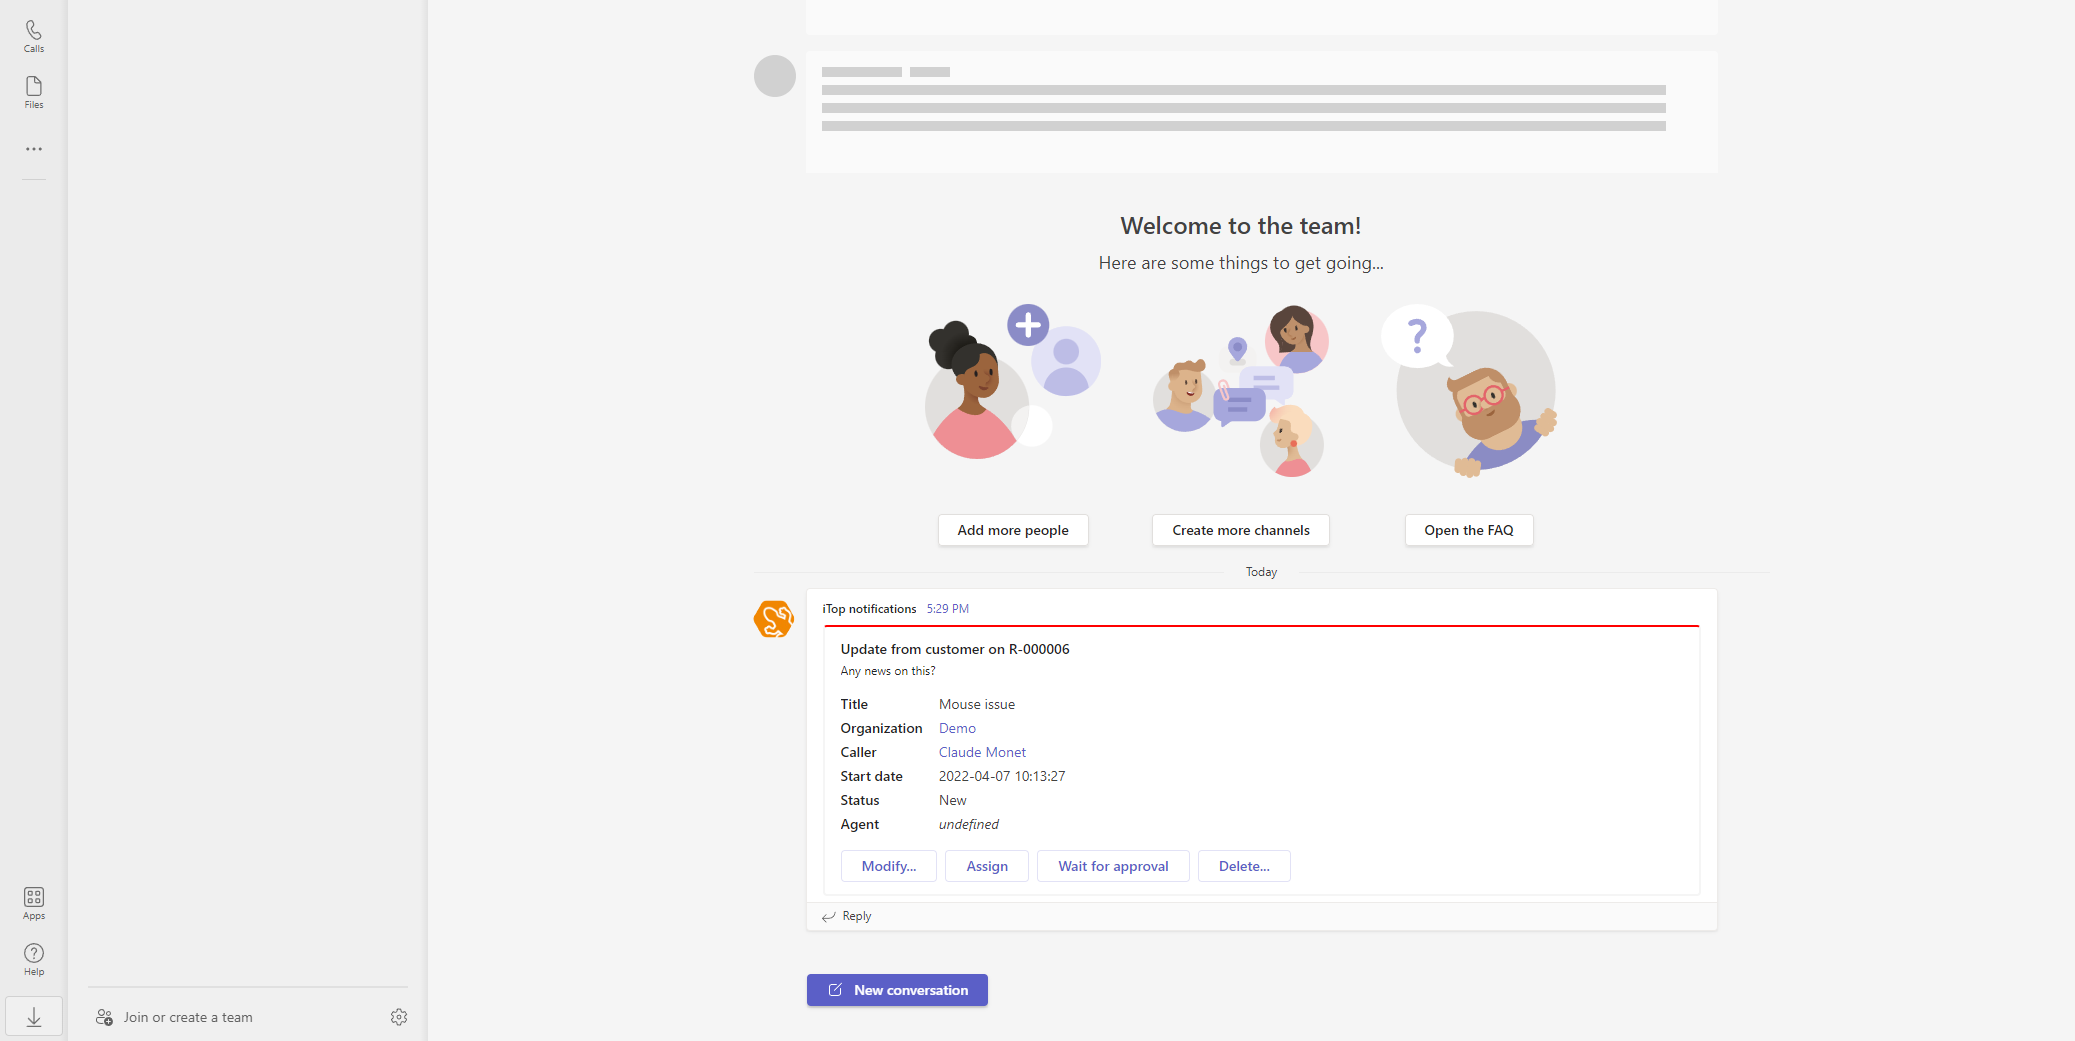This screenshot has height=1041, width=2075.
Task: Open the Claude Monet caller link
Action: (x=982, y=752)
